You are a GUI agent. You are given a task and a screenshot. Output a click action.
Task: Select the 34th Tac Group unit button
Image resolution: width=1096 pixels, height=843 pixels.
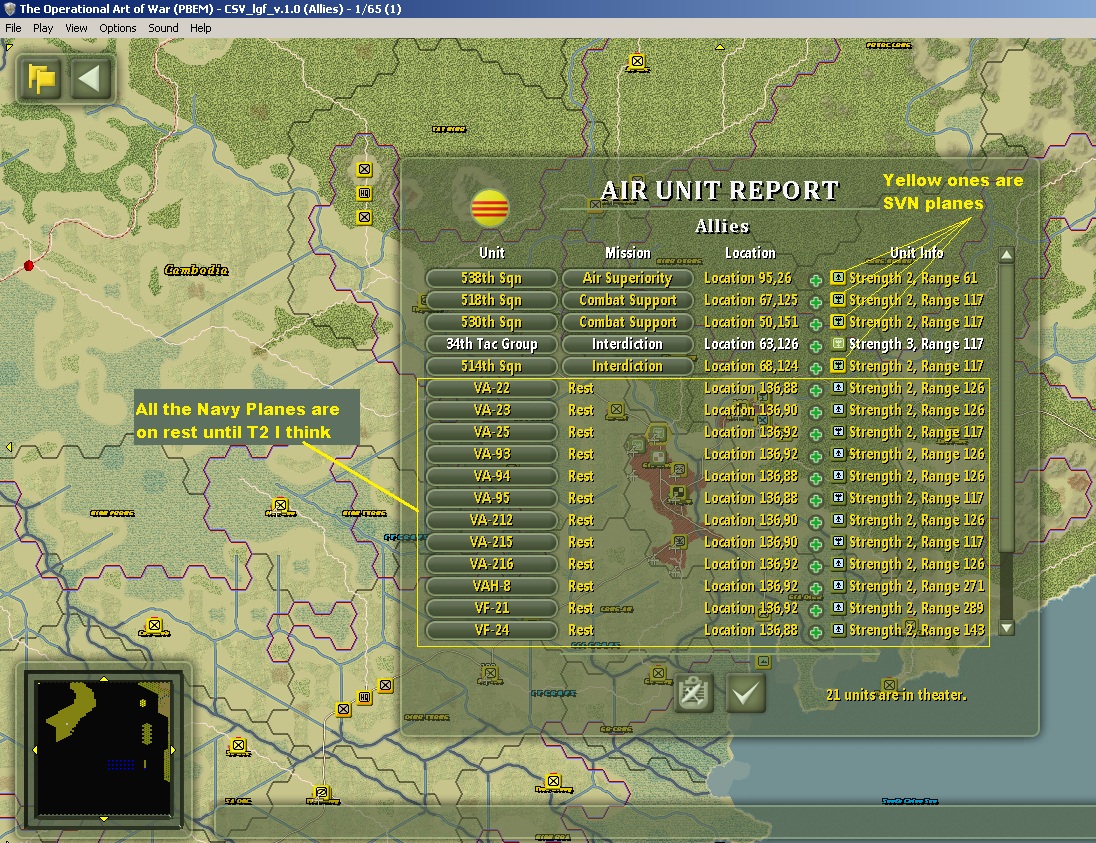pos(491,344)
